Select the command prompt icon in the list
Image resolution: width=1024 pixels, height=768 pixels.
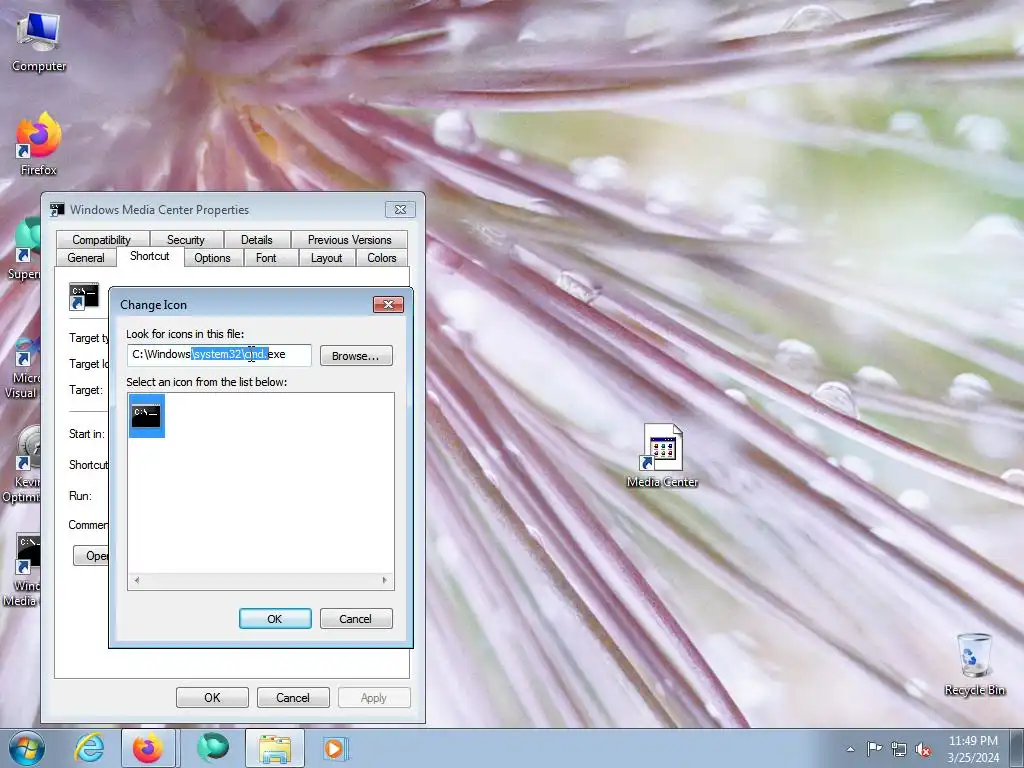(146, 416)
